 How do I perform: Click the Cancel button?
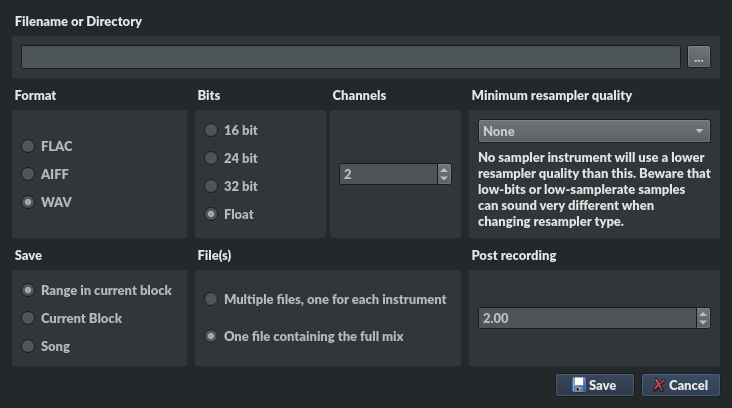680,385
